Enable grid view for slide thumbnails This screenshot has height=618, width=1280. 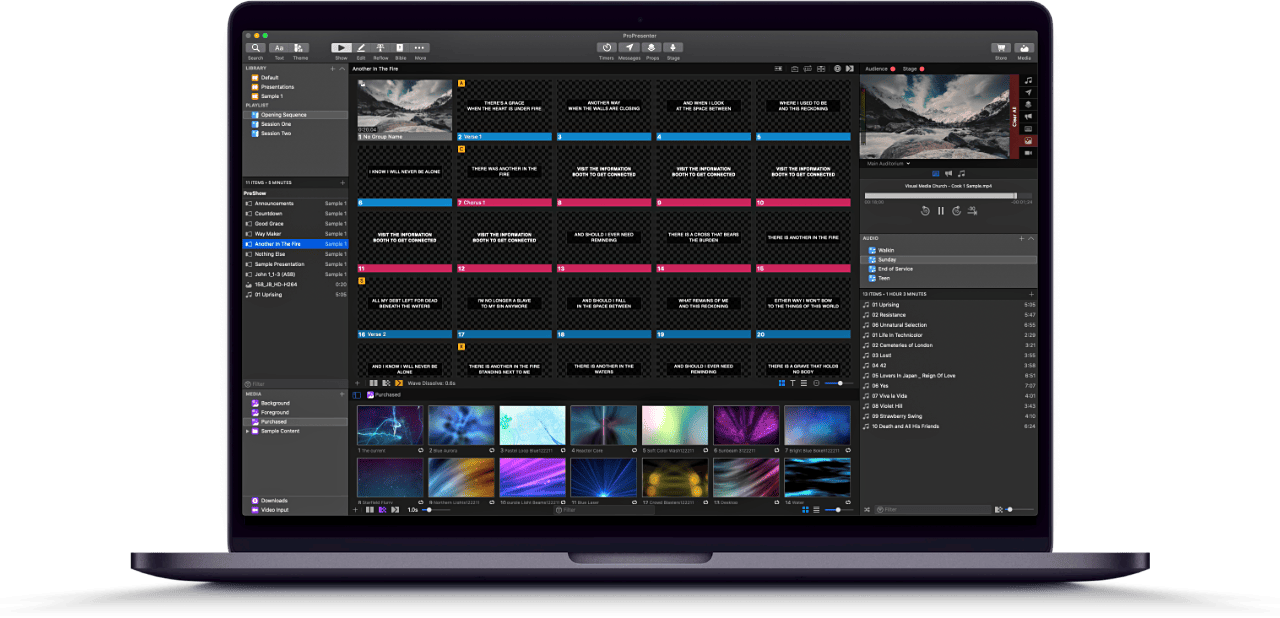point(782,383)
